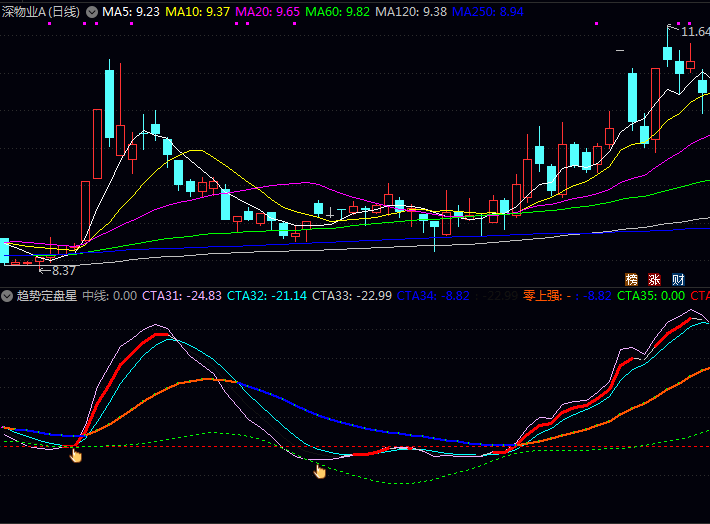Click the 财 finance badge icon
Viewport: 710px width, 524px height.
(x=678, y=279)
